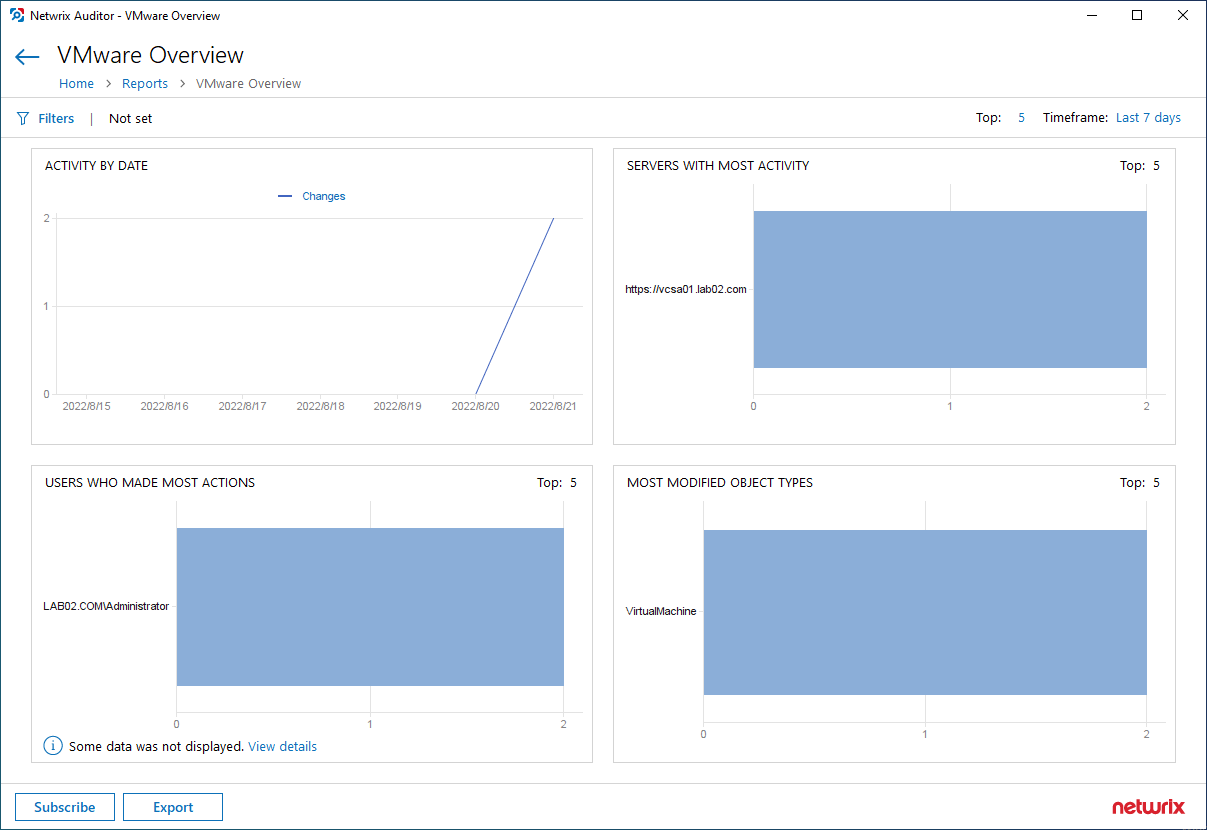Click the USERS WHO MADE MOST ACTIONS heading

point(150,482)
